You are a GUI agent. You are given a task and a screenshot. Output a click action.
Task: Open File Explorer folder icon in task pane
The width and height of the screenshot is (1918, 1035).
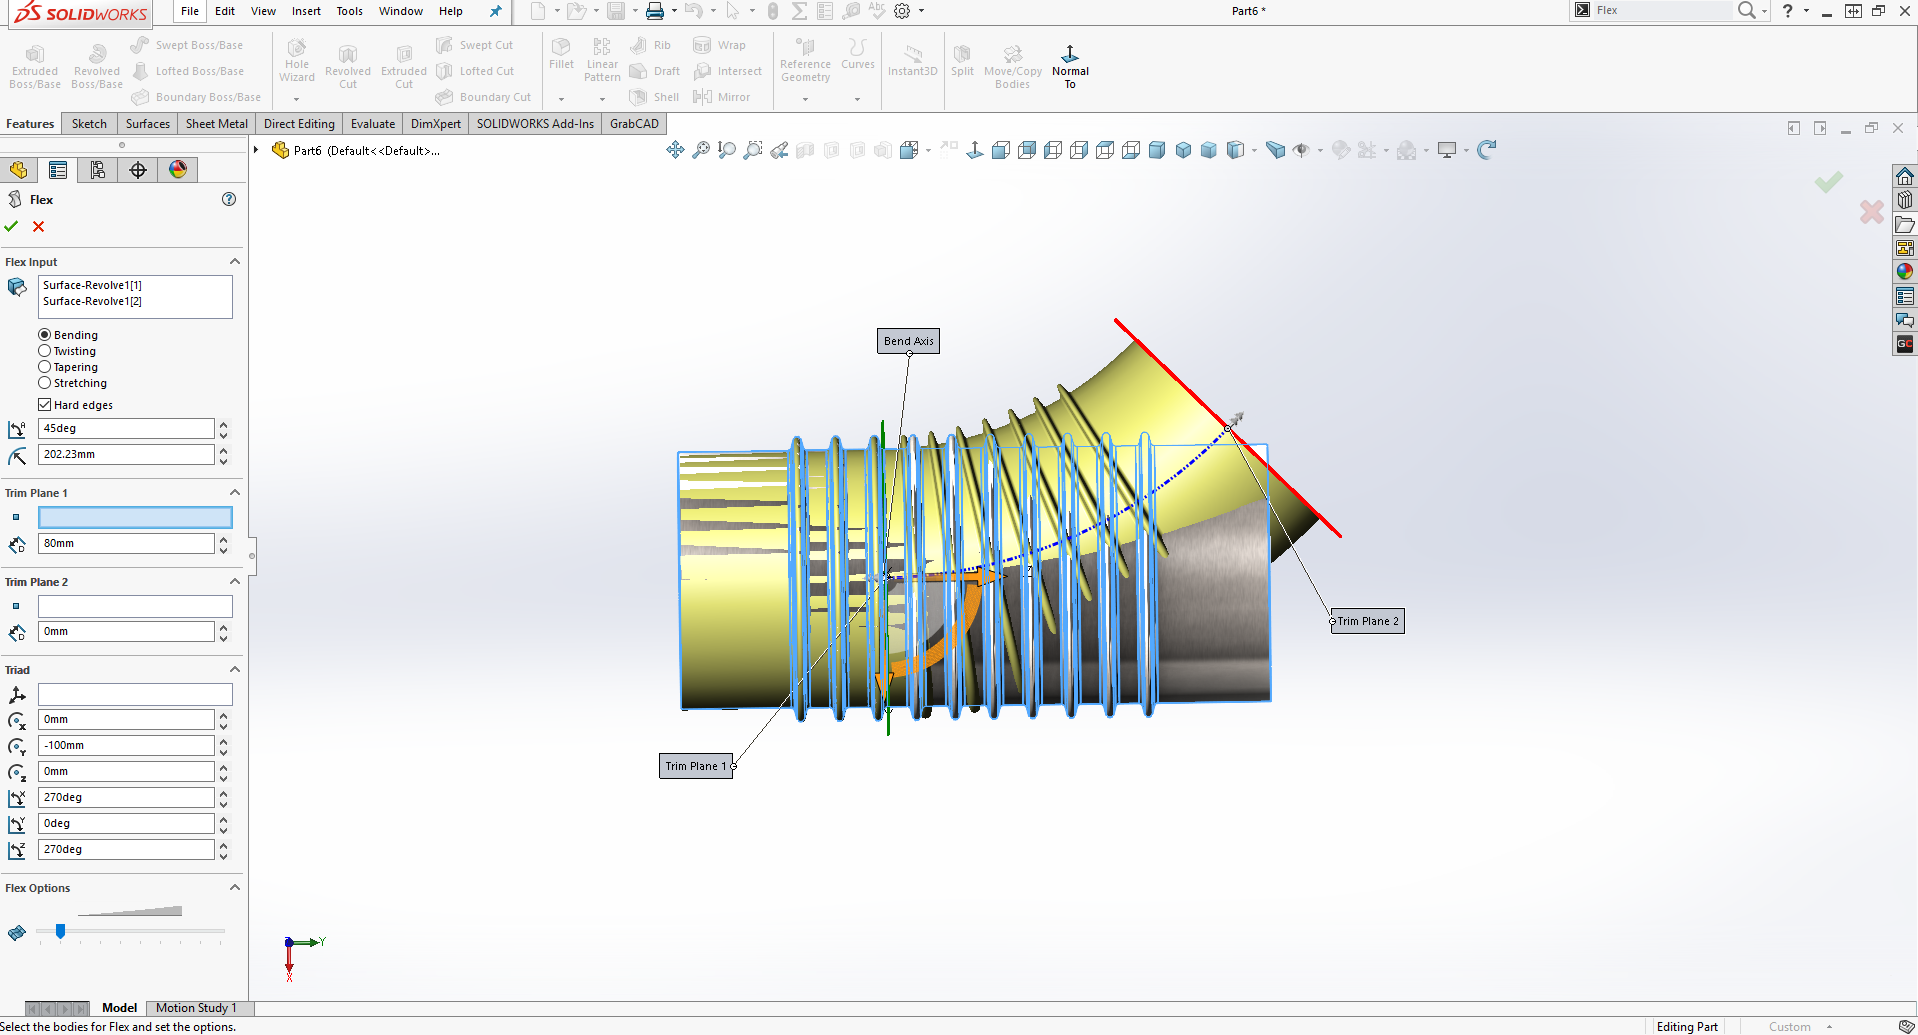point(1905,224)
